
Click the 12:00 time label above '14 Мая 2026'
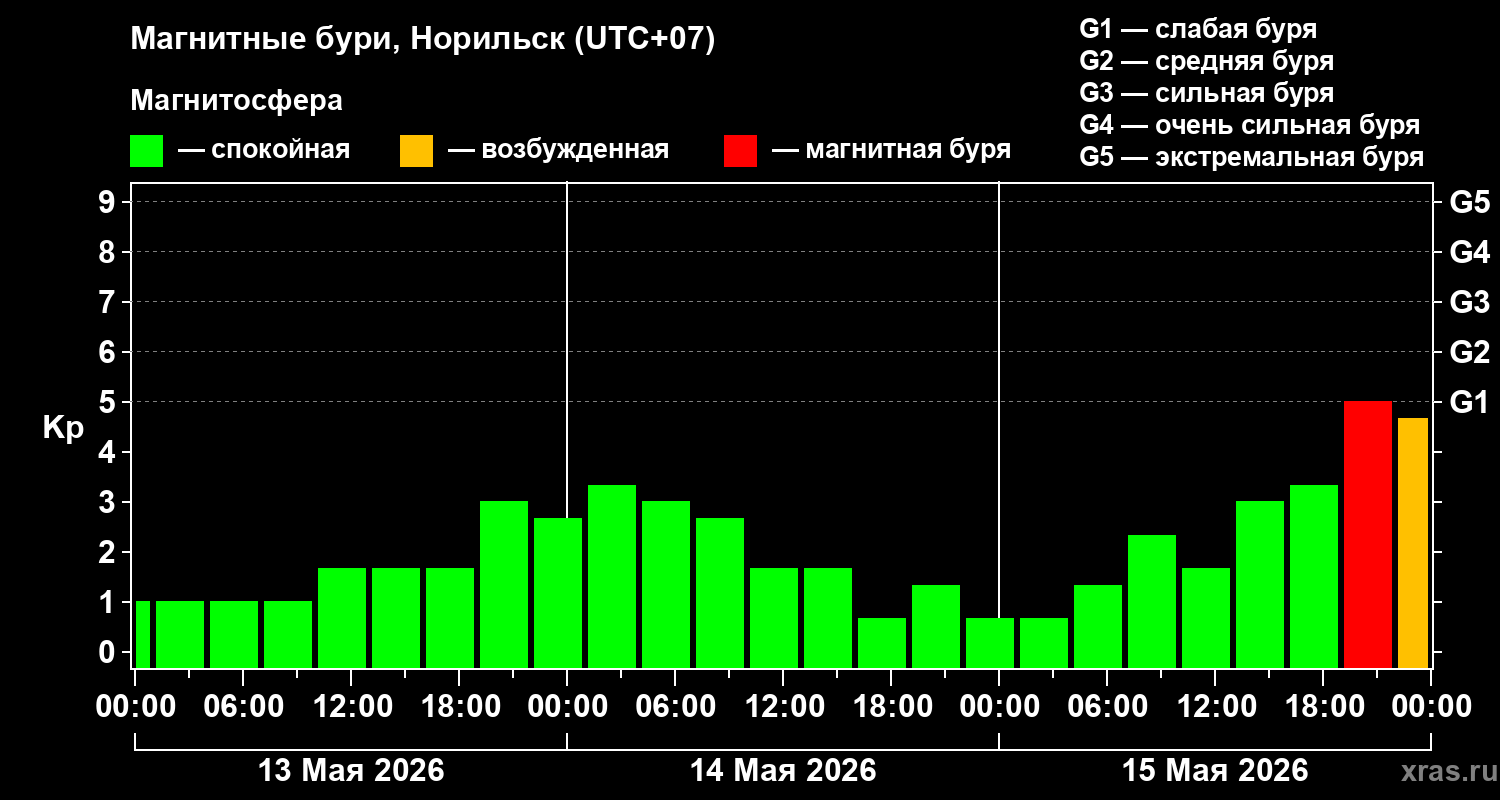[783, 706]
